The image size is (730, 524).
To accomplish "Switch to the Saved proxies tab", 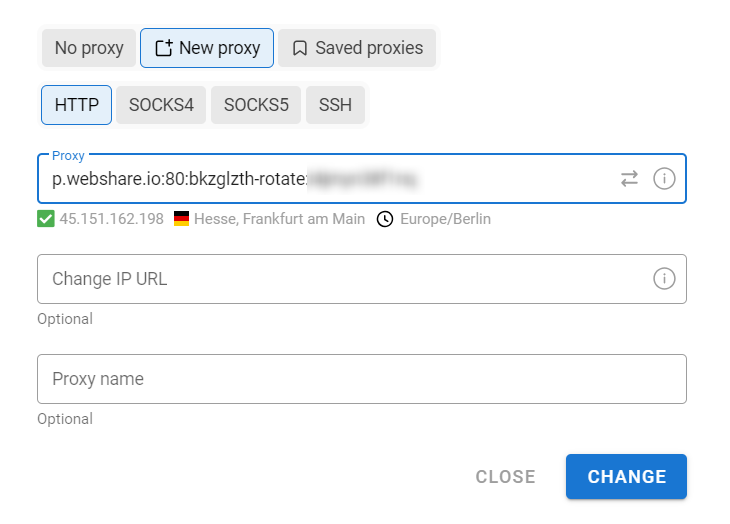I will click(x=357, y=48).
